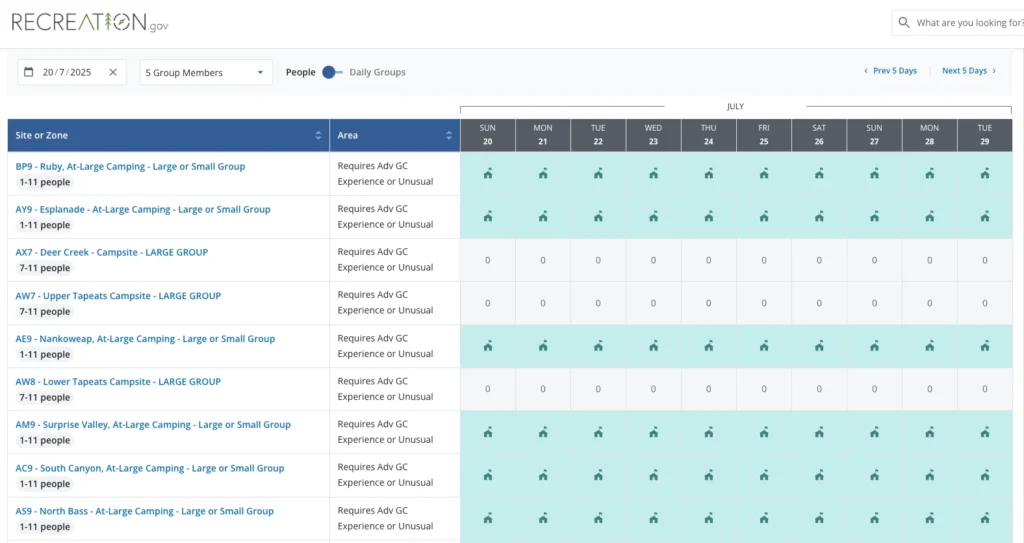
Task: Clear the date with the X icon
Action: click(x=113, y=72)
